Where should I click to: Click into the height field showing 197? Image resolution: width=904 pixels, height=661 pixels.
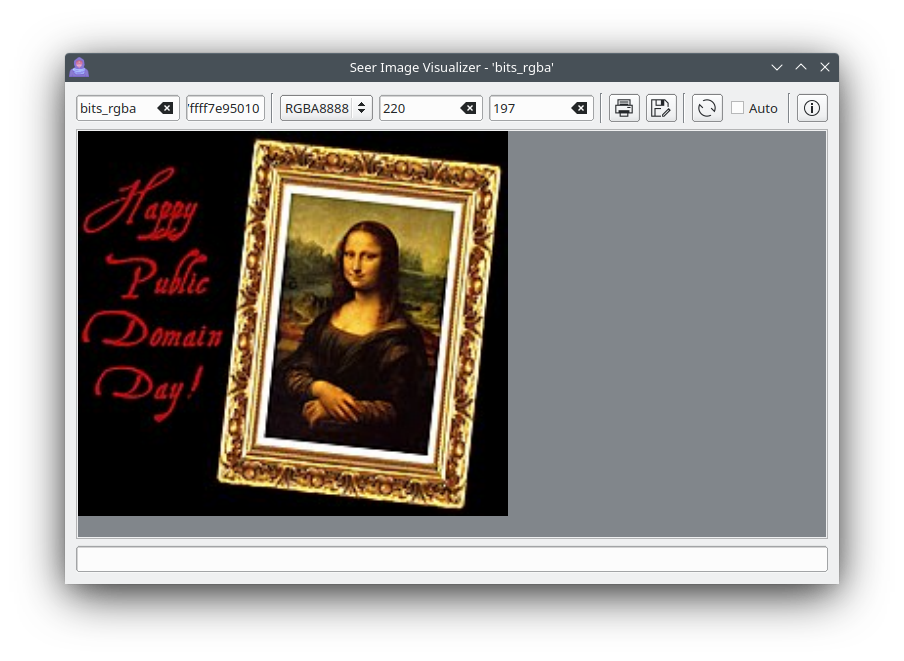(x=530, y=108)
